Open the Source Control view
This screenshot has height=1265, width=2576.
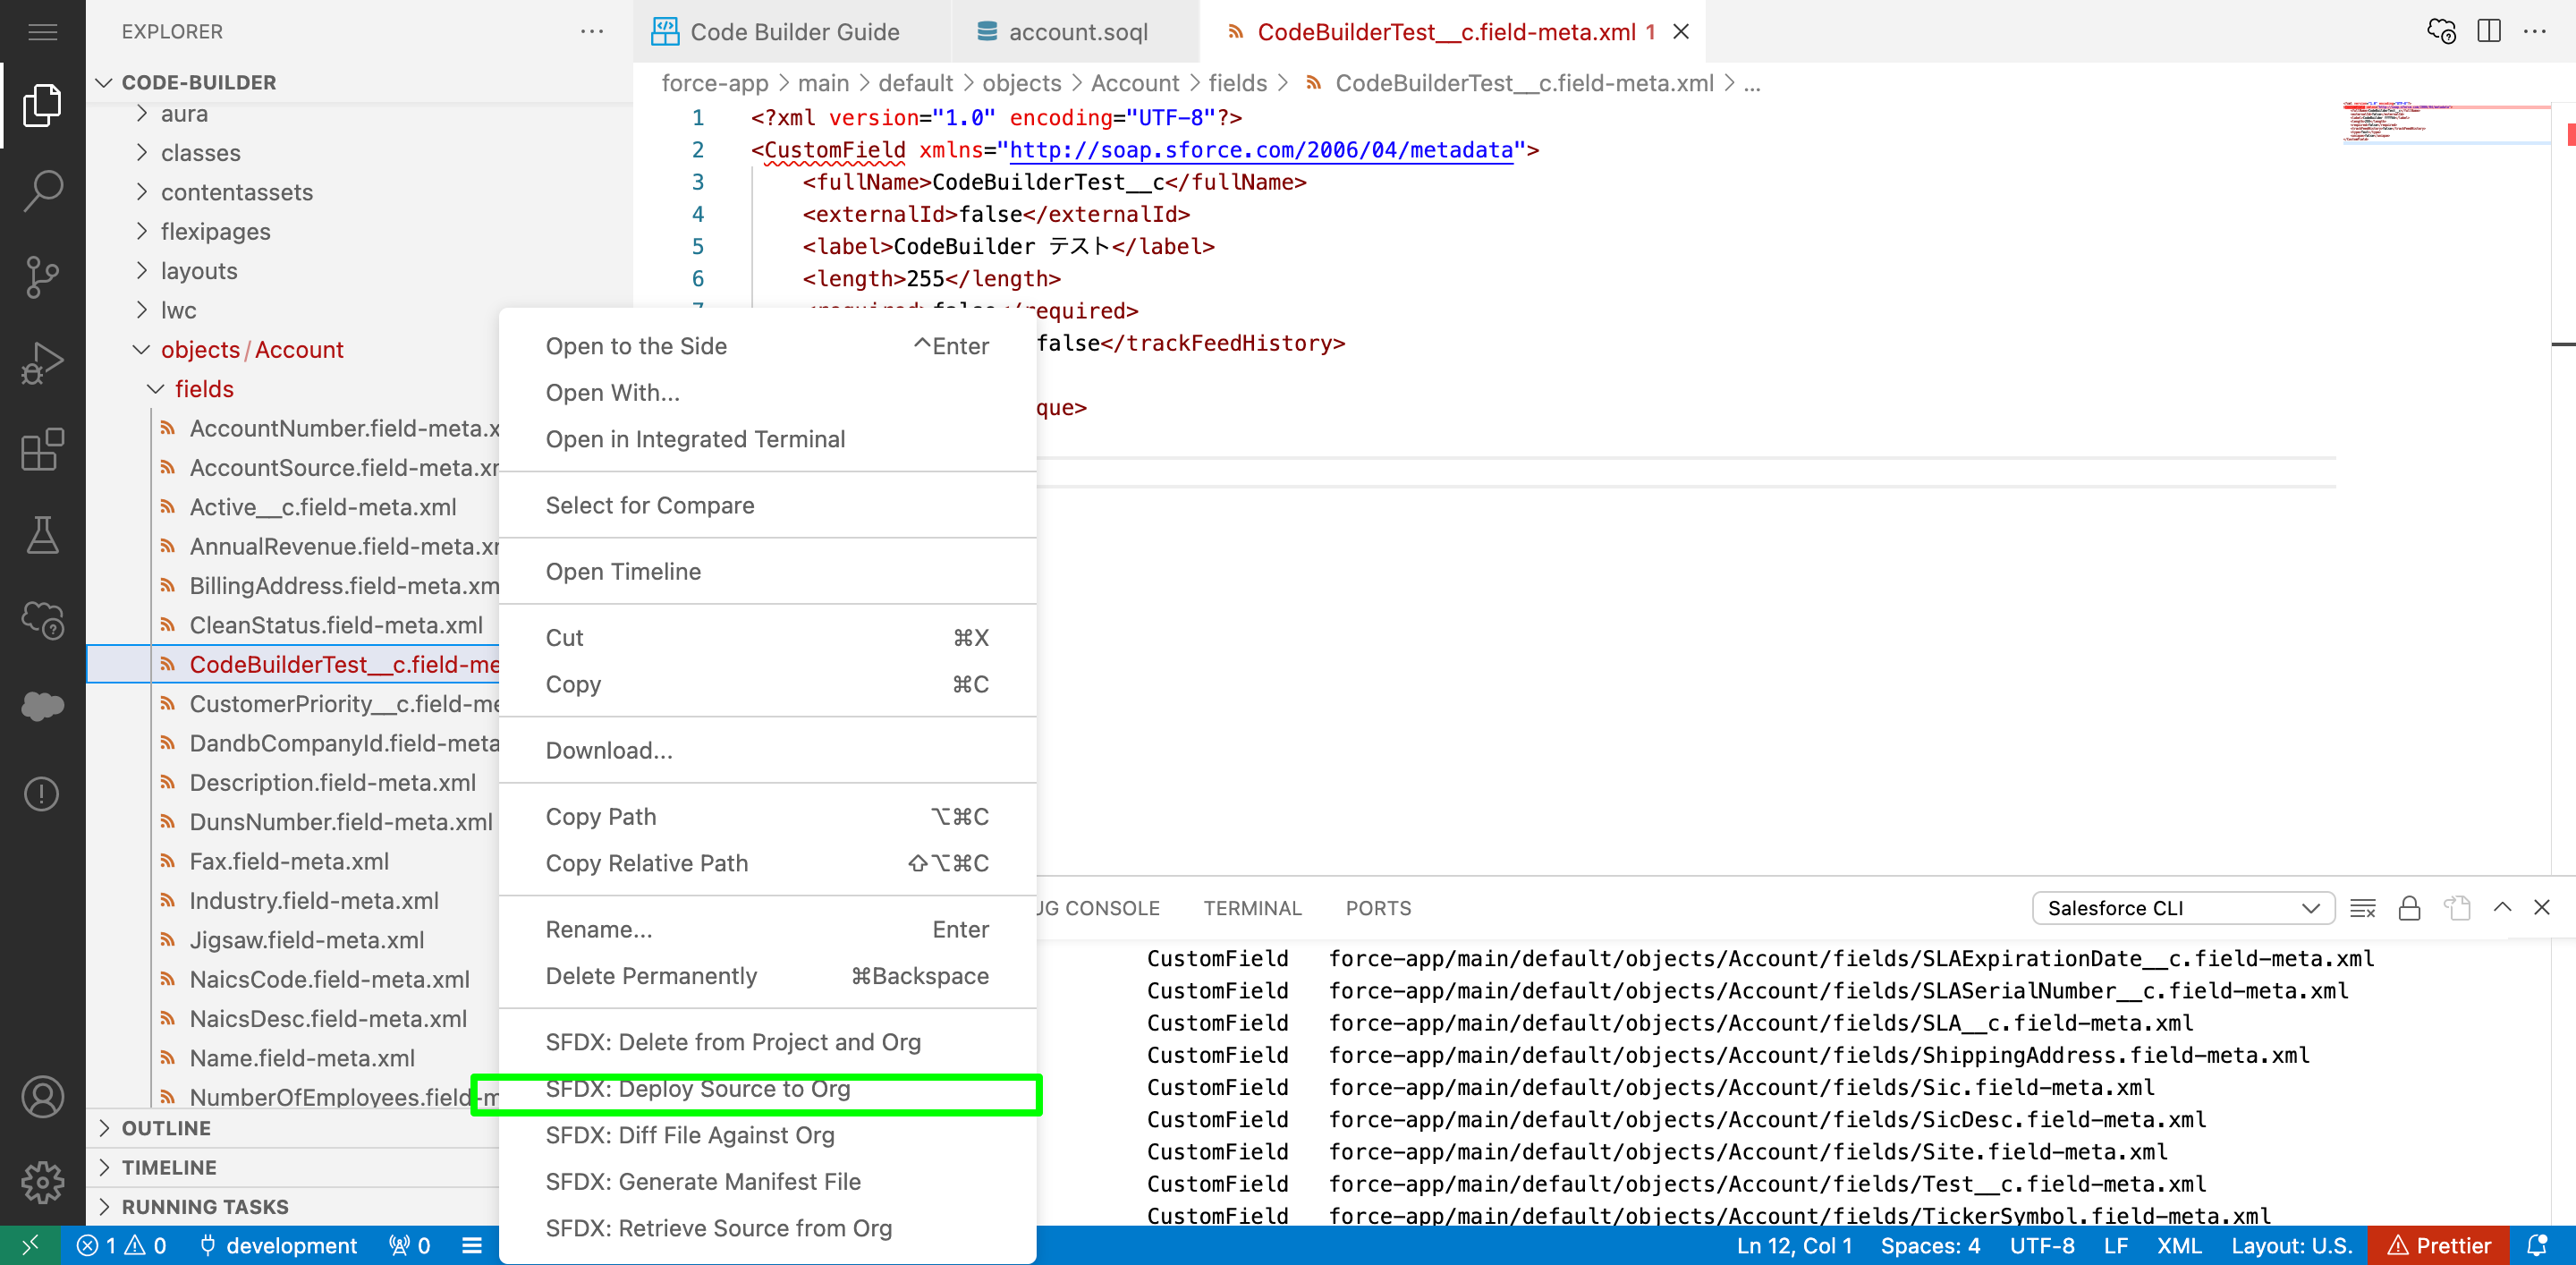tap(43, 277)
